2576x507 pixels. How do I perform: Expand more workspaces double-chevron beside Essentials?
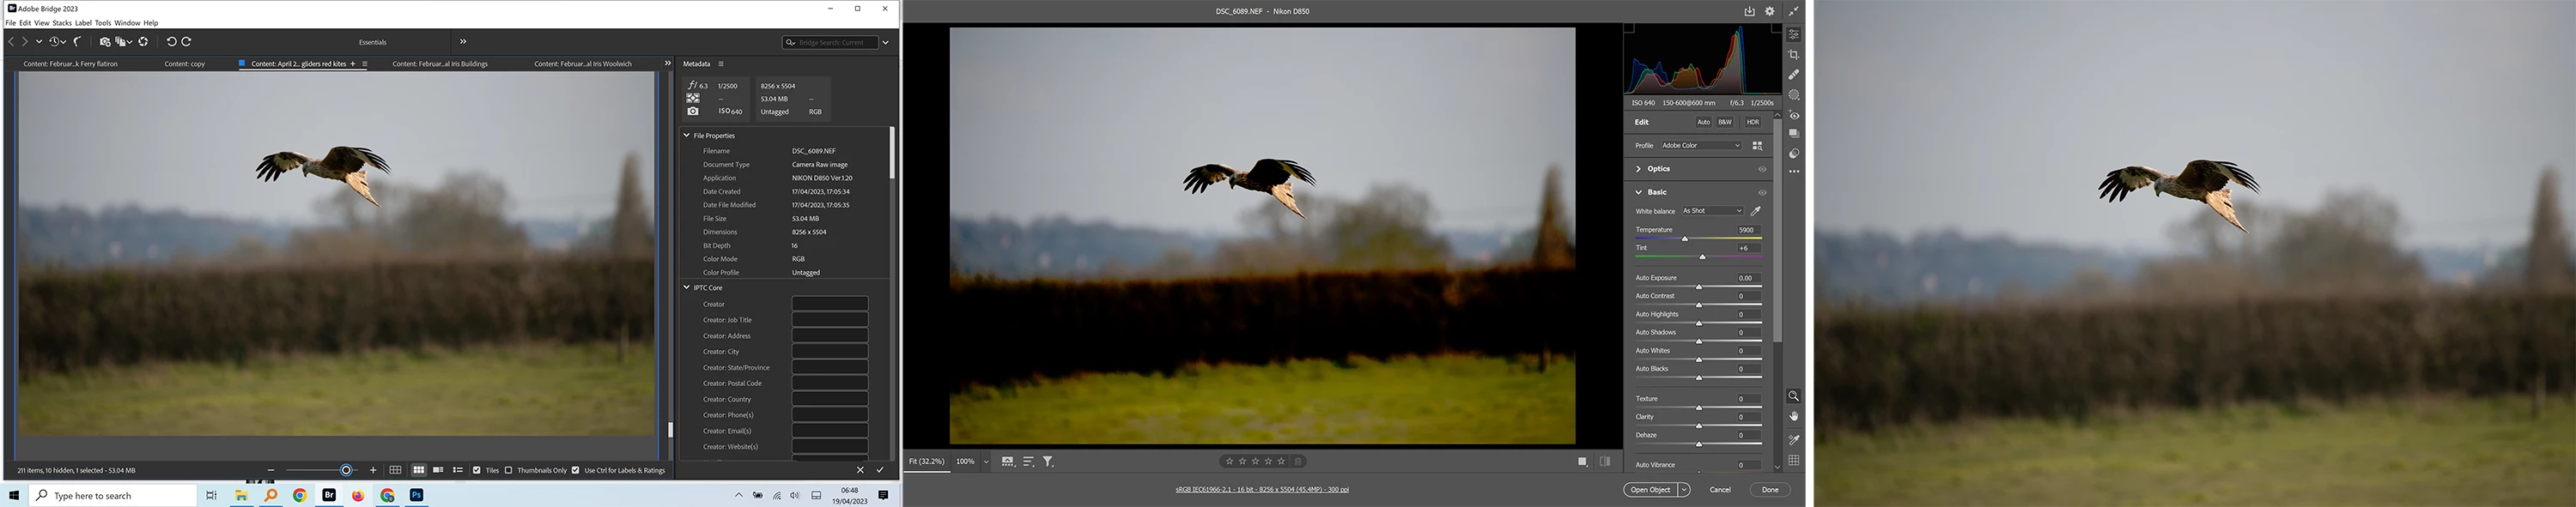(463, 42)
